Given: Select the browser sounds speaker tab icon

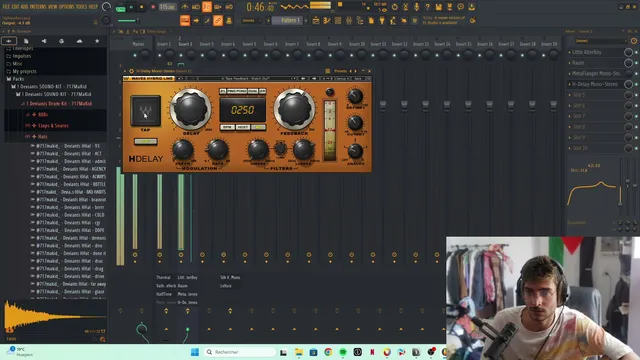Looking at the screenshot, I should click(44, 41).
